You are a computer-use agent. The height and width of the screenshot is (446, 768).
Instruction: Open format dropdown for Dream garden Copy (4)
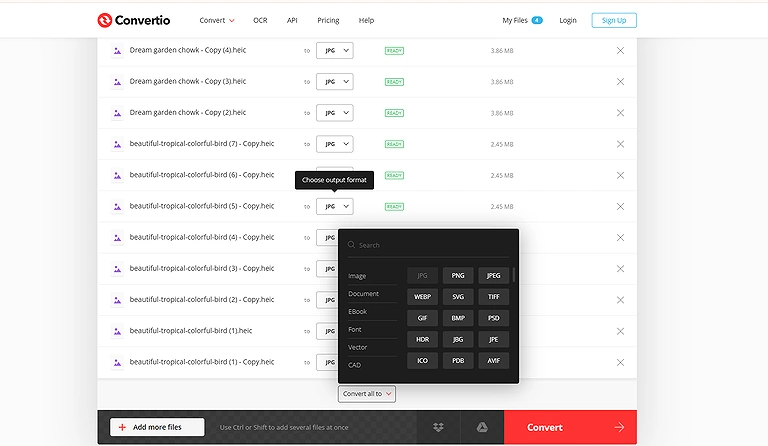pyautogui.click(x=335, y=50)
